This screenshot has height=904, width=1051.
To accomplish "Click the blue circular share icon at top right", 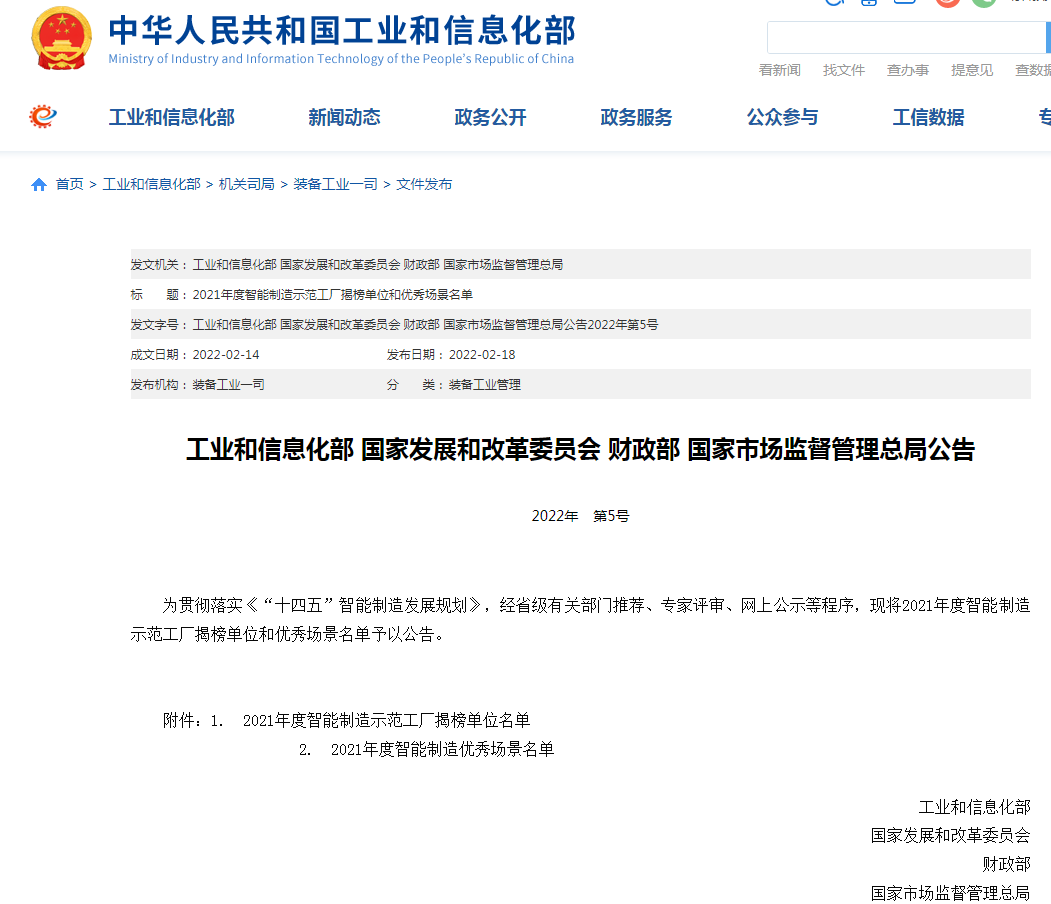I will click(835, 5).
